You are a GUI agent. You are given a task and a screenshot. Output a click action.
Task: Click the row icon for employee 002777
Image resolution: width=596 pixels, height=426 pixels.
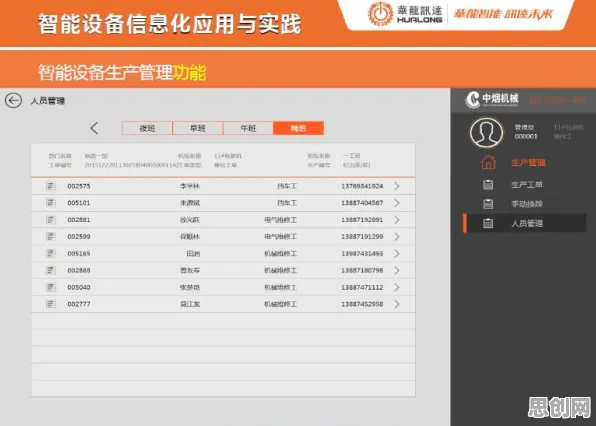[x=51, y=304]
